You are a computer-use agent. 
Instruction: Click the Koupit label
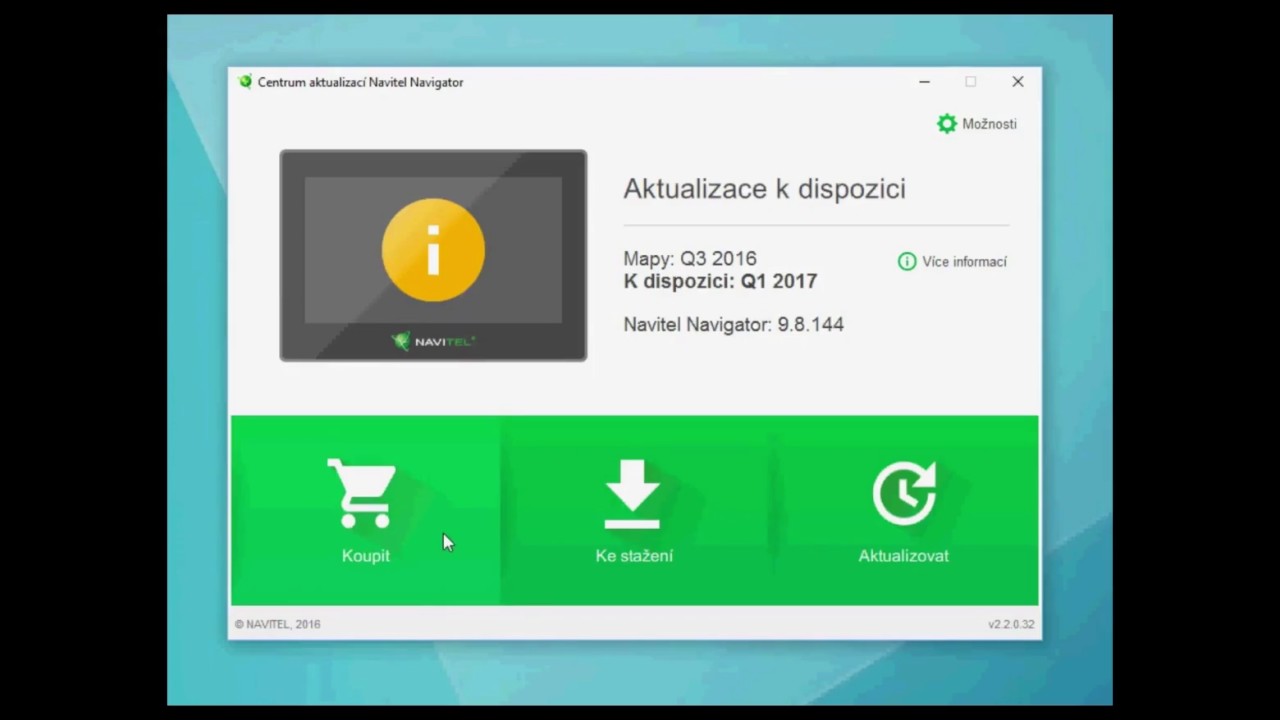(x=366, y=556)
